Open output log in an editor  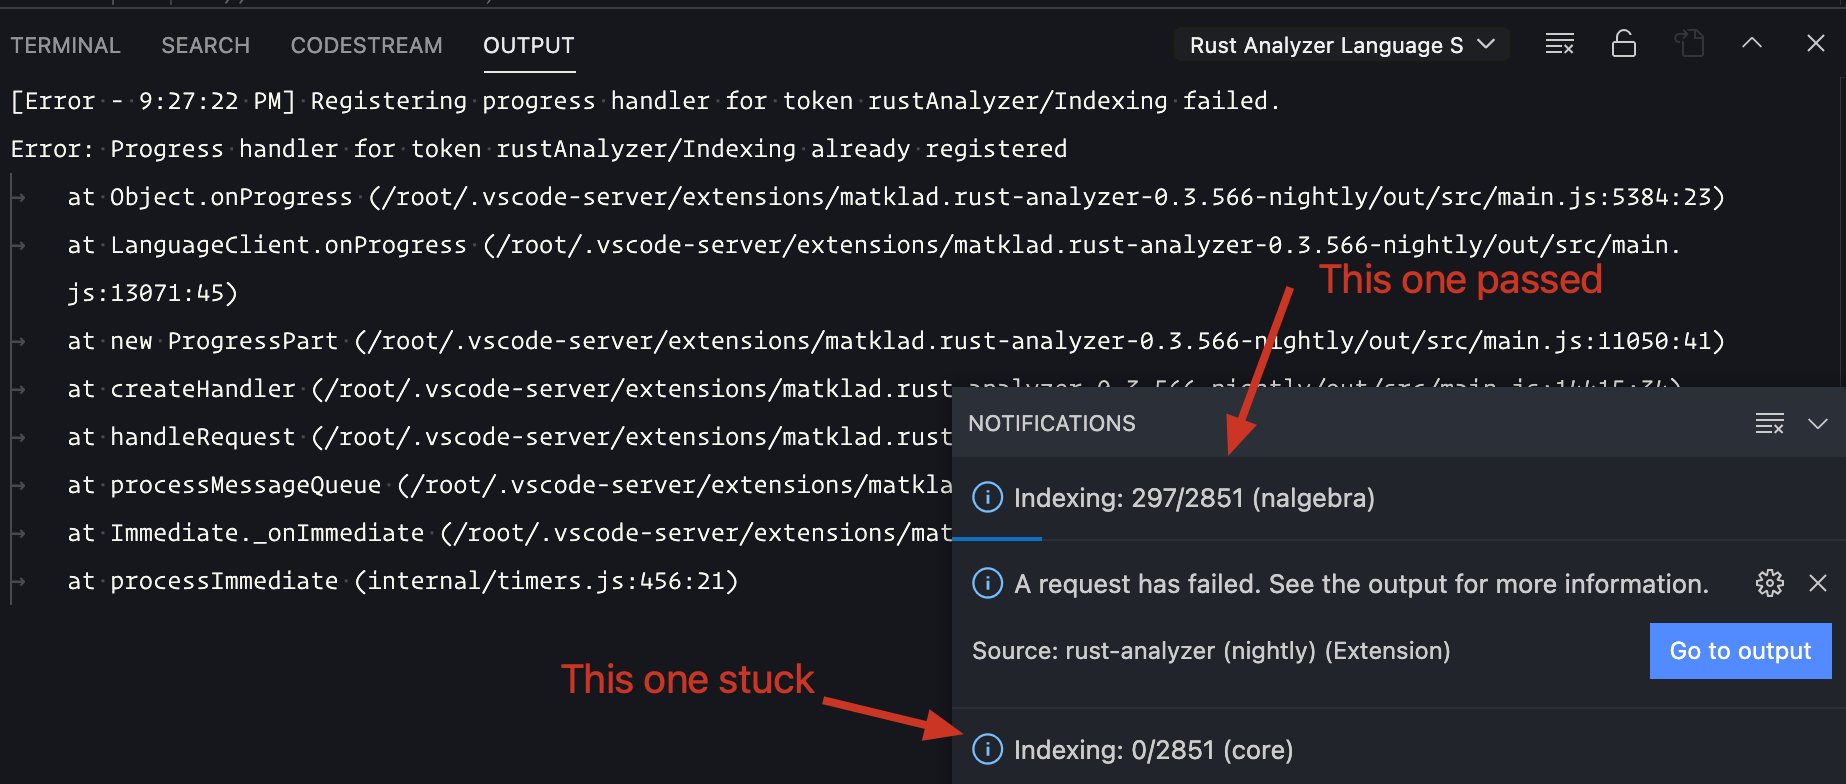1690,44
